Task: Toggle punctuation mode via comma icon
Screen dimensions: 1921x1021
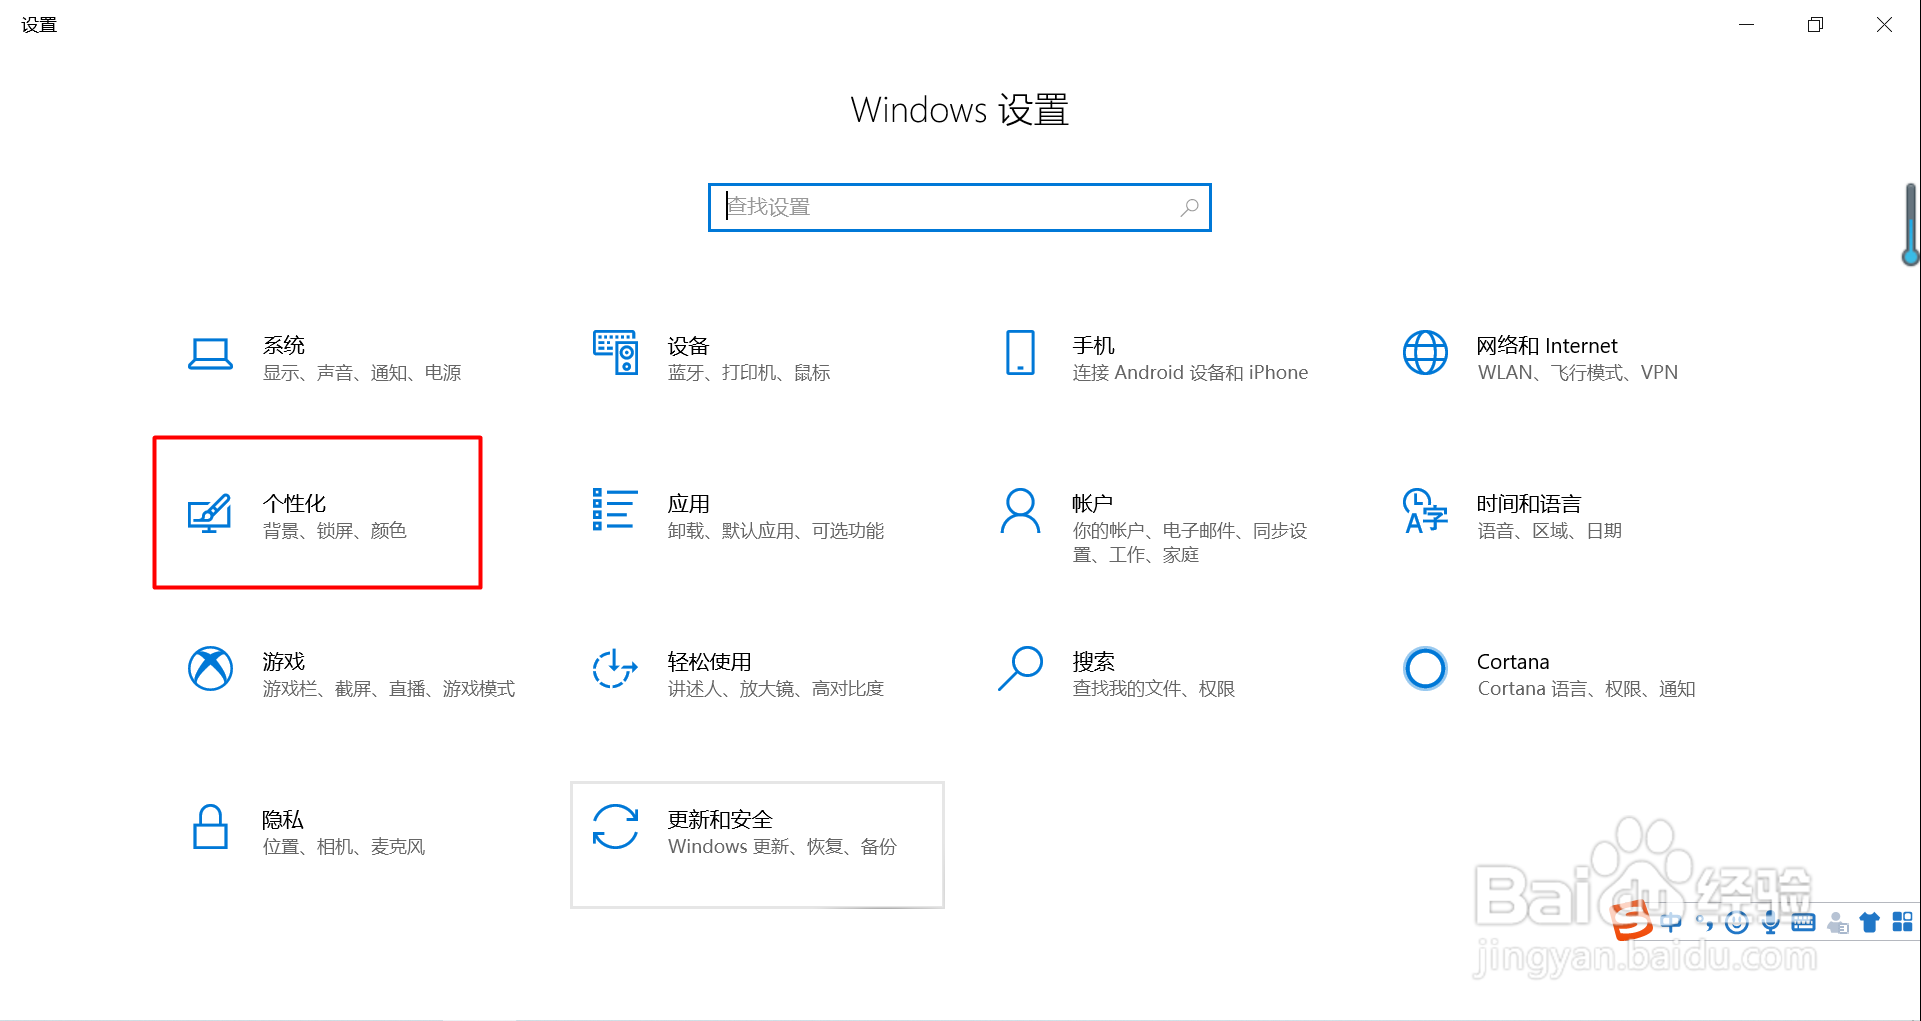Action: (1705, 922)
